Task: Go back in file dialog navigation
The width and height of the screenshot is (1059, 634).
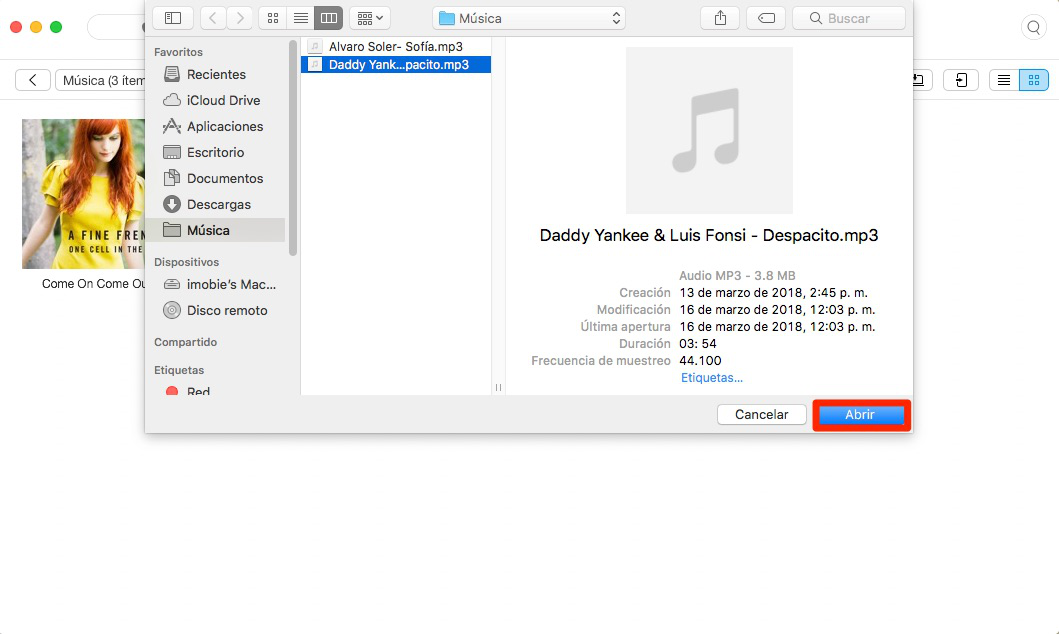Action: [x=213, y=18]
